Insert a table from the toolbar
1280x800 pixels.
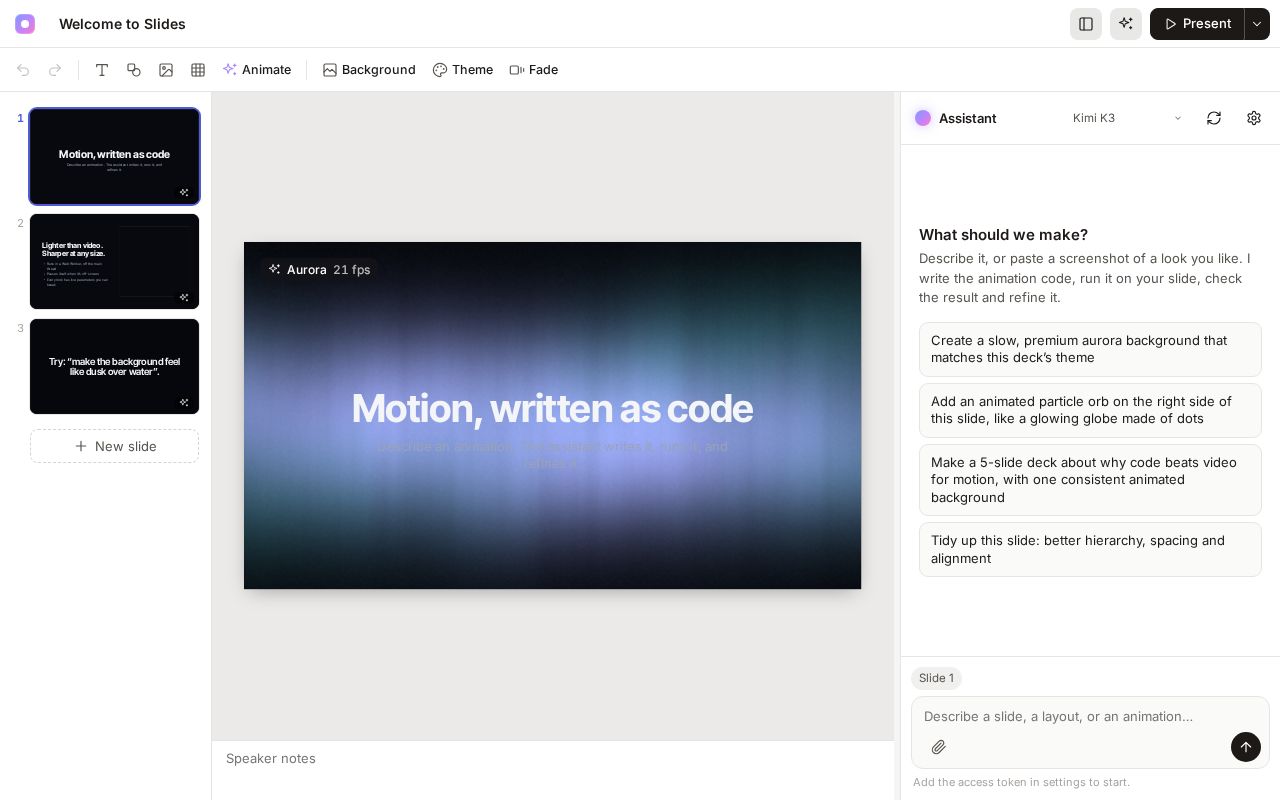coord(198,70)
